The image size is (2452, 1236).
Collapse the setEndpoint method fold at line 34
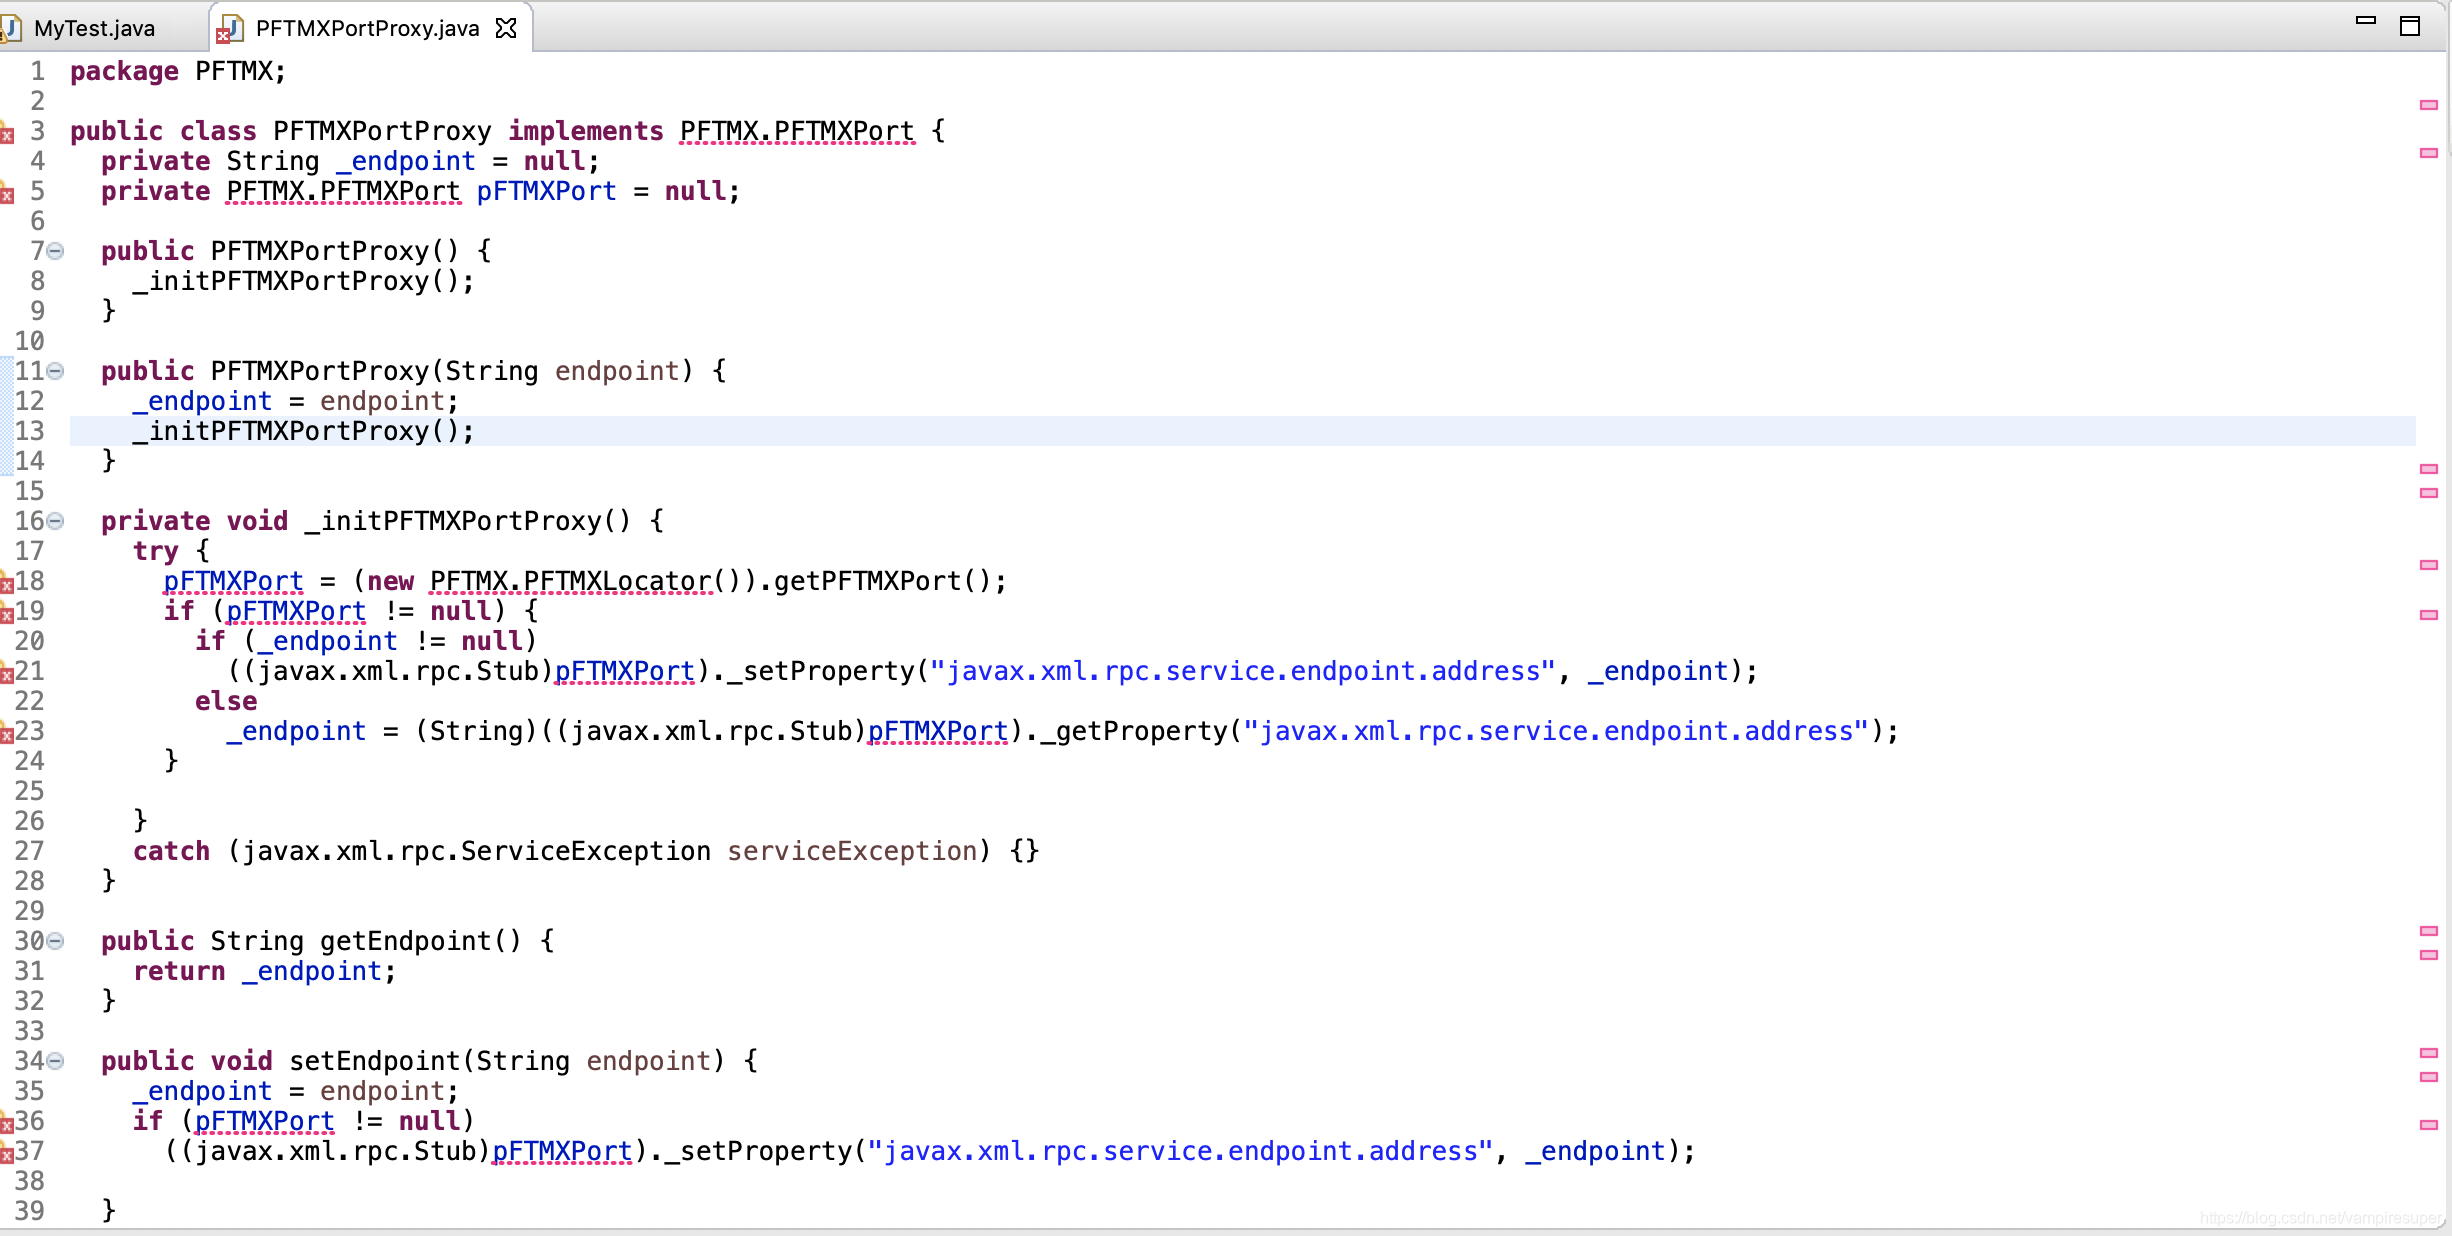click(x=55, y=1062)
